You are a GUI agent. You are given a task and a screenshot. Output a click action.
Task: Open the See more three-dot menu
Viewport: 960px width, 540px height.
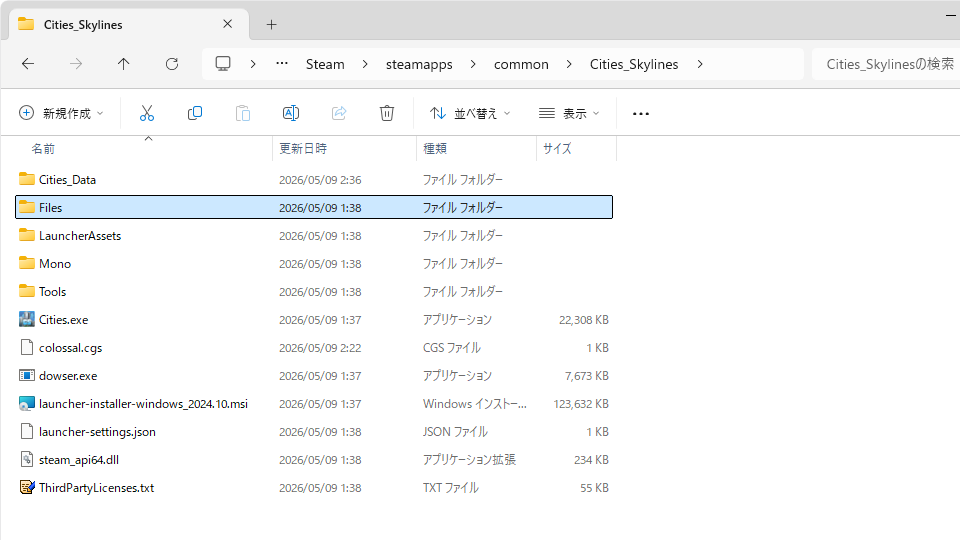tap(640, 114)
